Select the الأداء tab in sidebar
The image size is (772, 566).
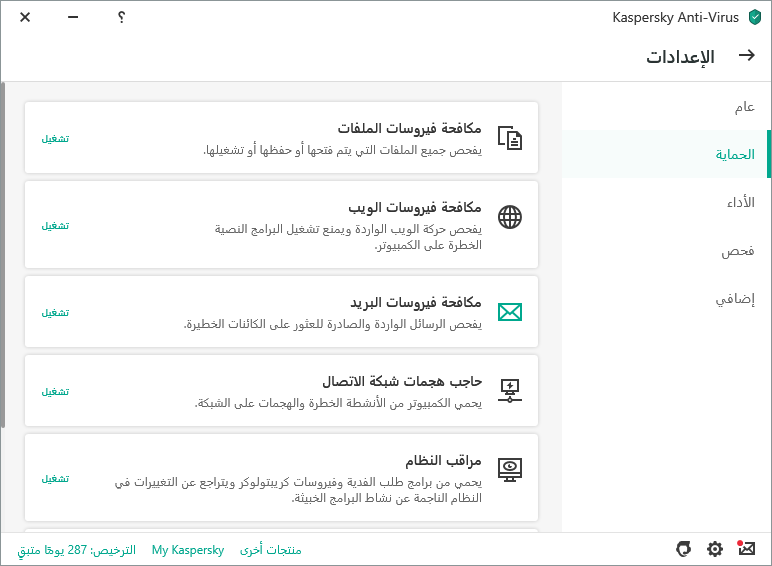coord(740,203)
